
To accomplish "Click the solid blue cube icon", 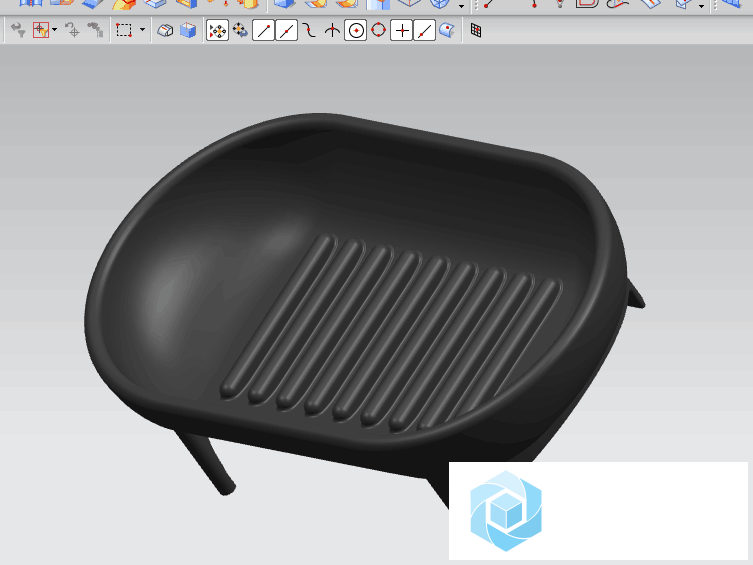I will click(188, 31).
